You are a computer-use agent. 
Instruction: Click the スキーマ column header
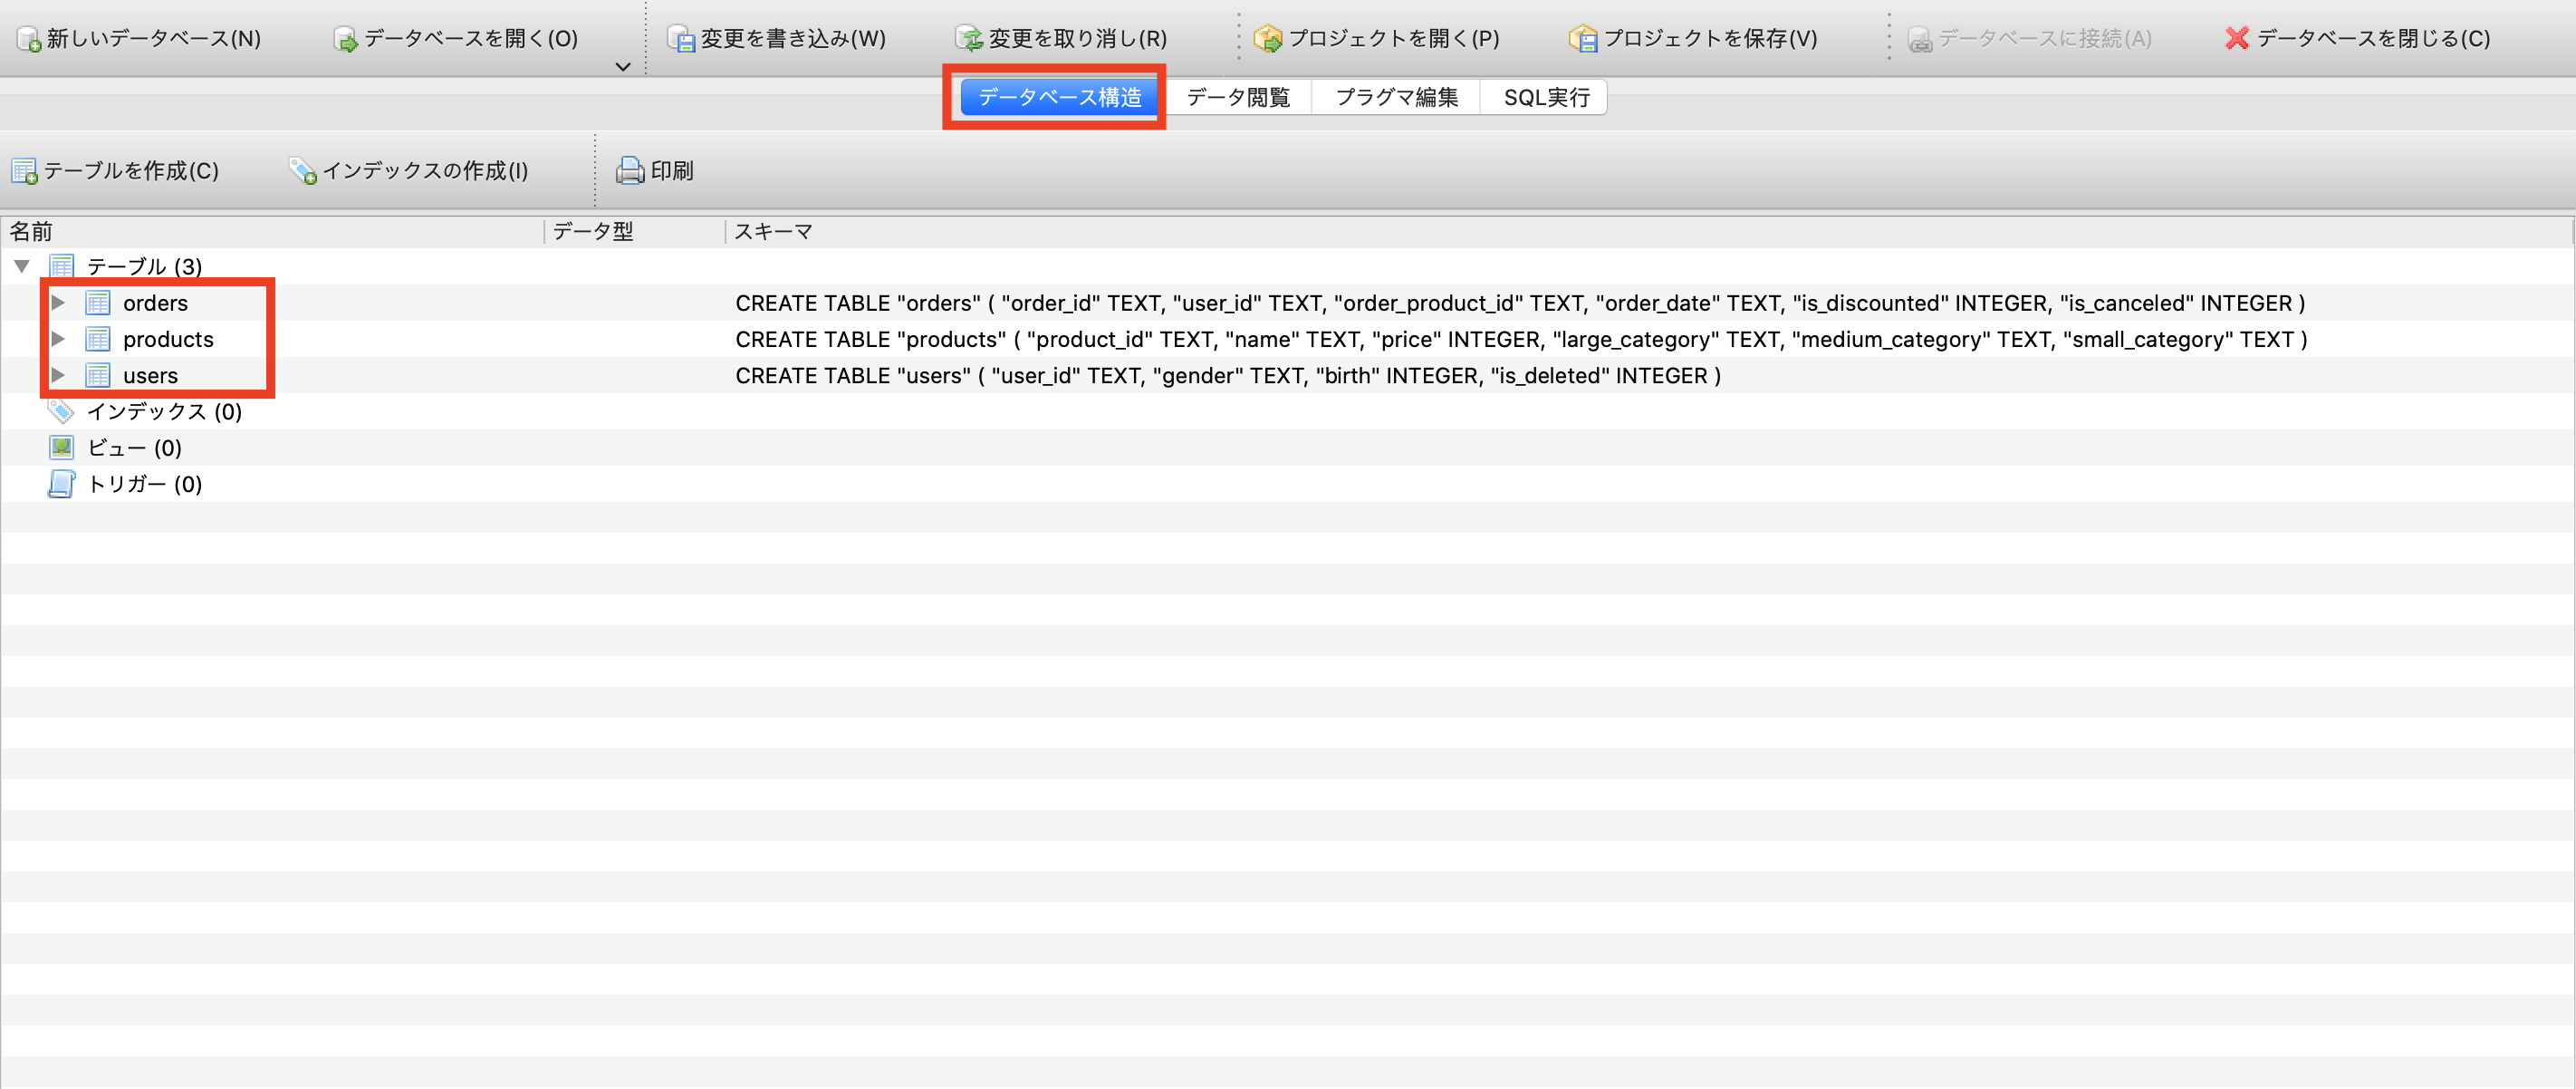(x=1648, y=232)
